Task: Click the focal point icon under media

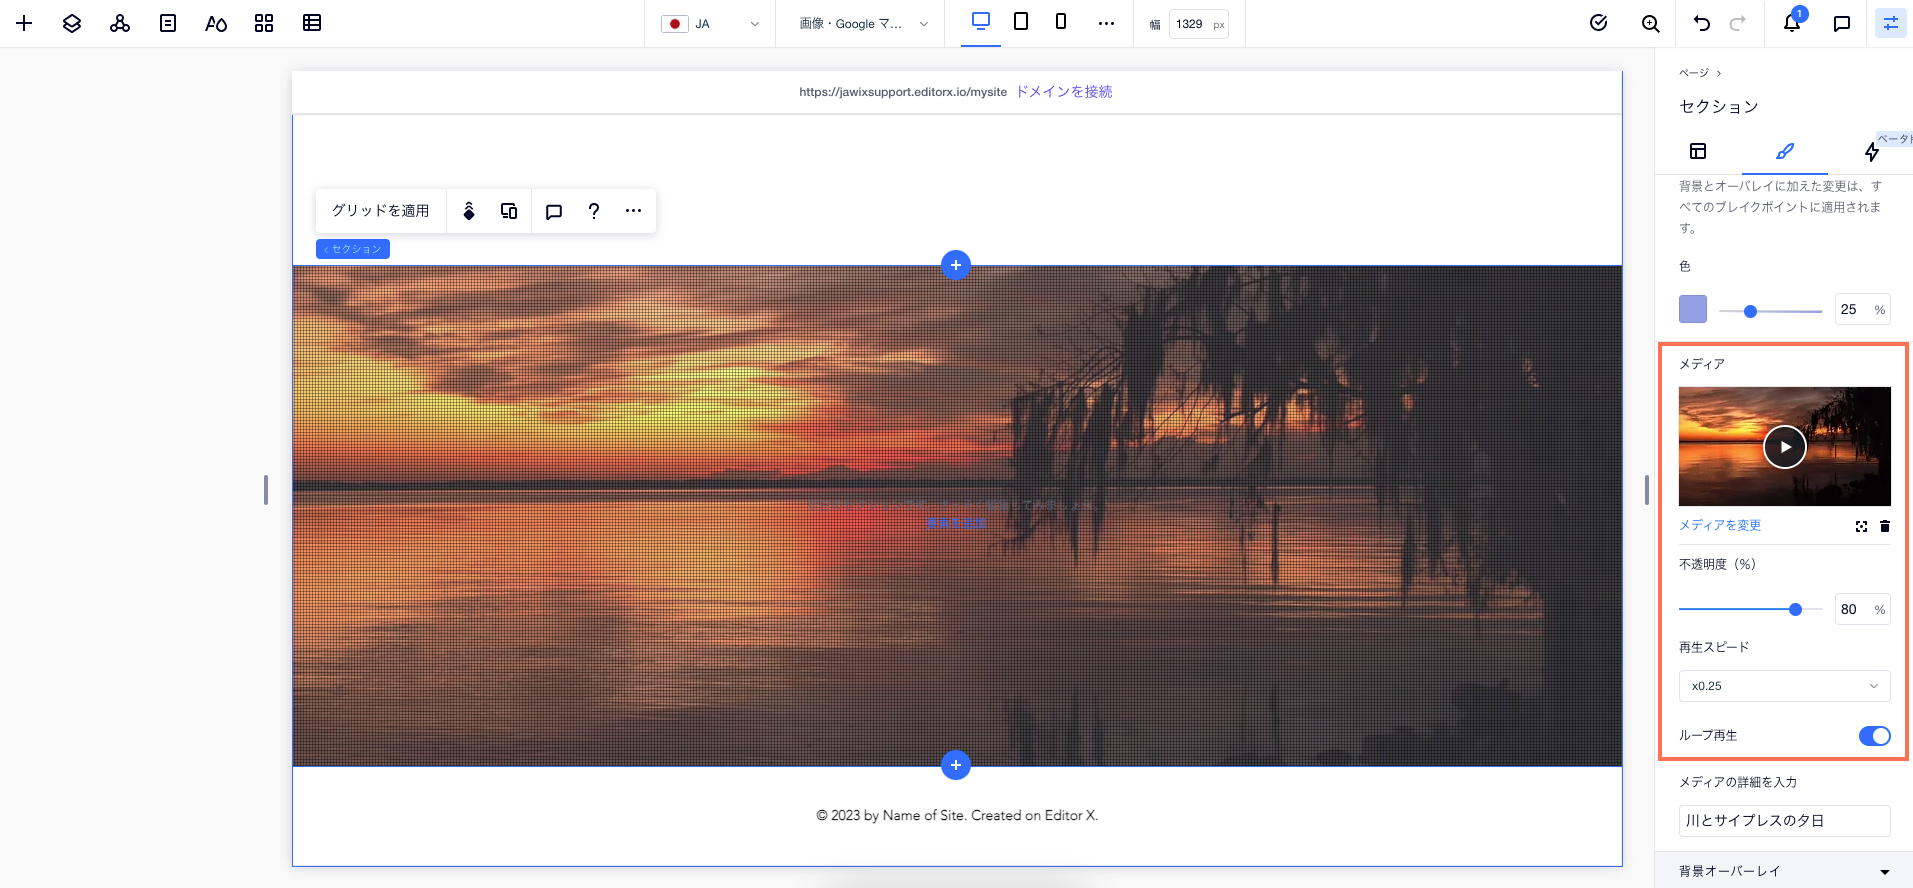Action: [1861, 526]
